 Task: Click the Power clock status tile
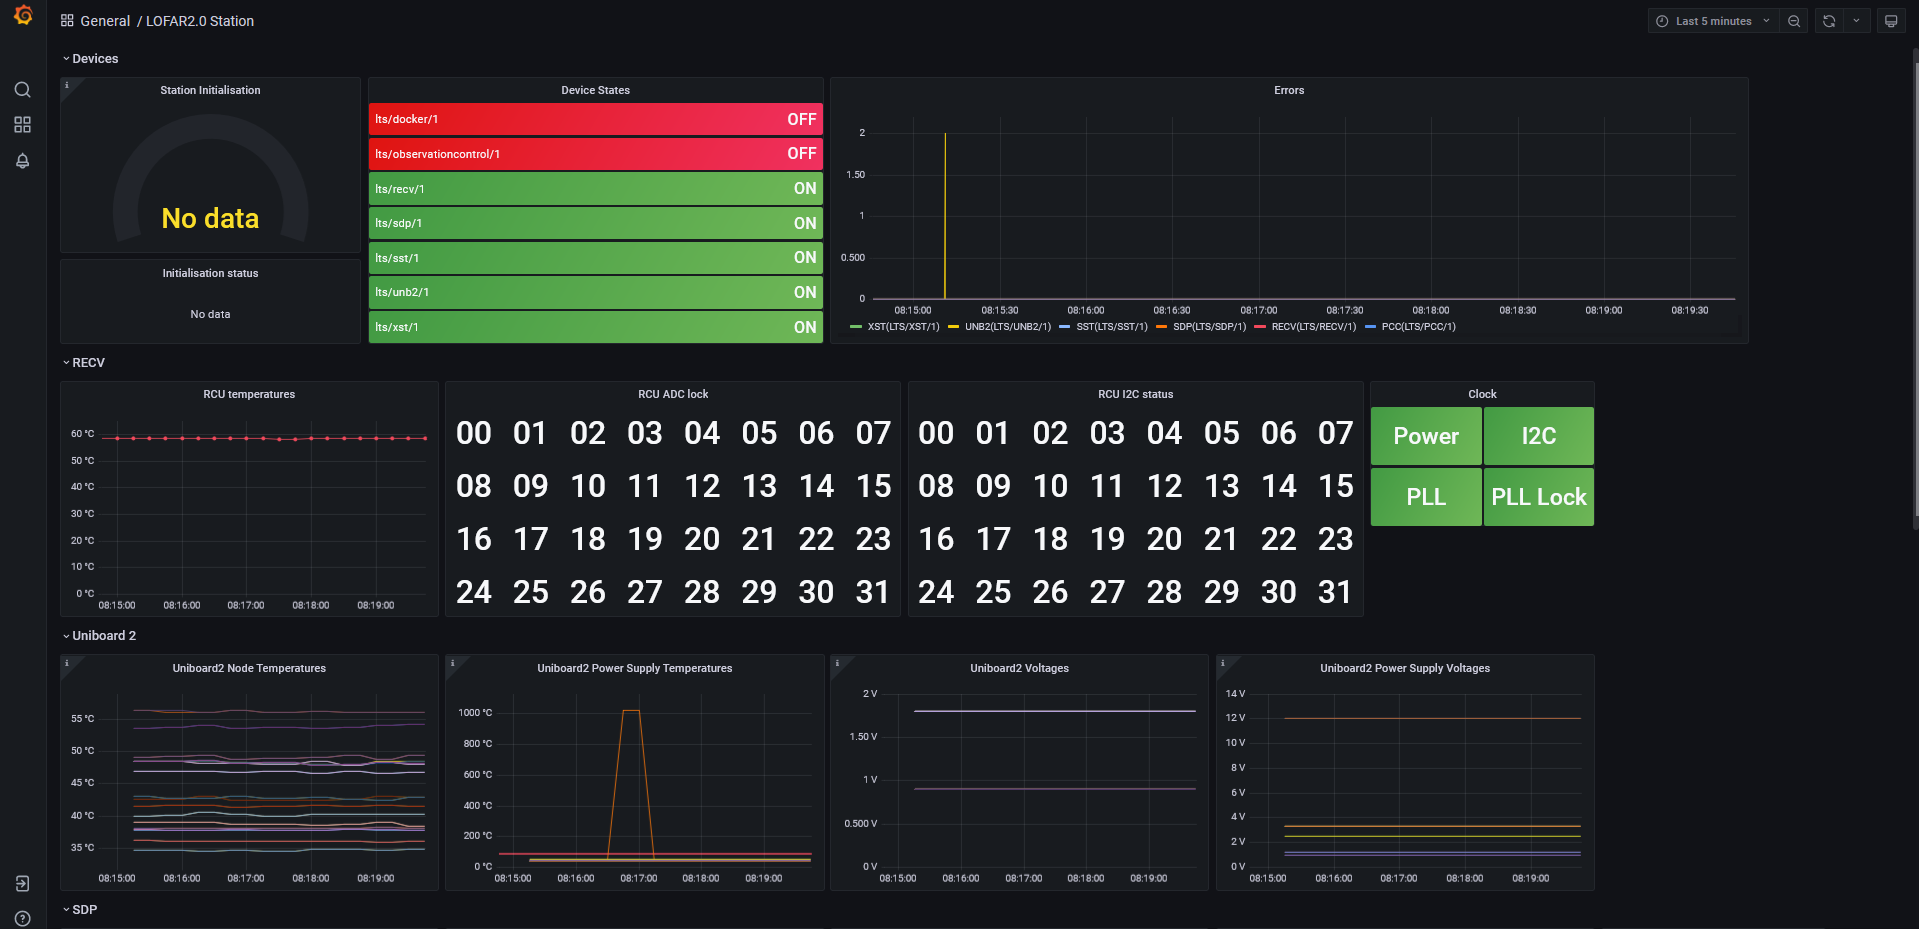(1426, 436)
